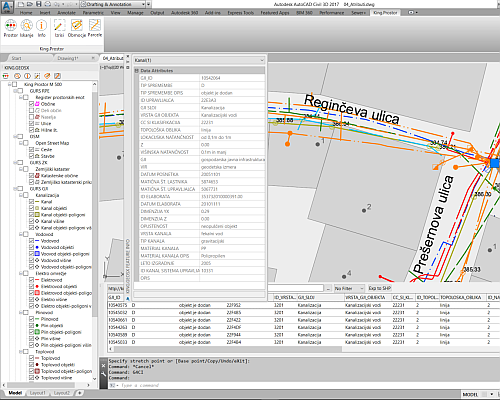The height and width of the screenshot is (400, 500).
Task: Toggle the Vodovod layer checkbox
Action: (32, 241)
